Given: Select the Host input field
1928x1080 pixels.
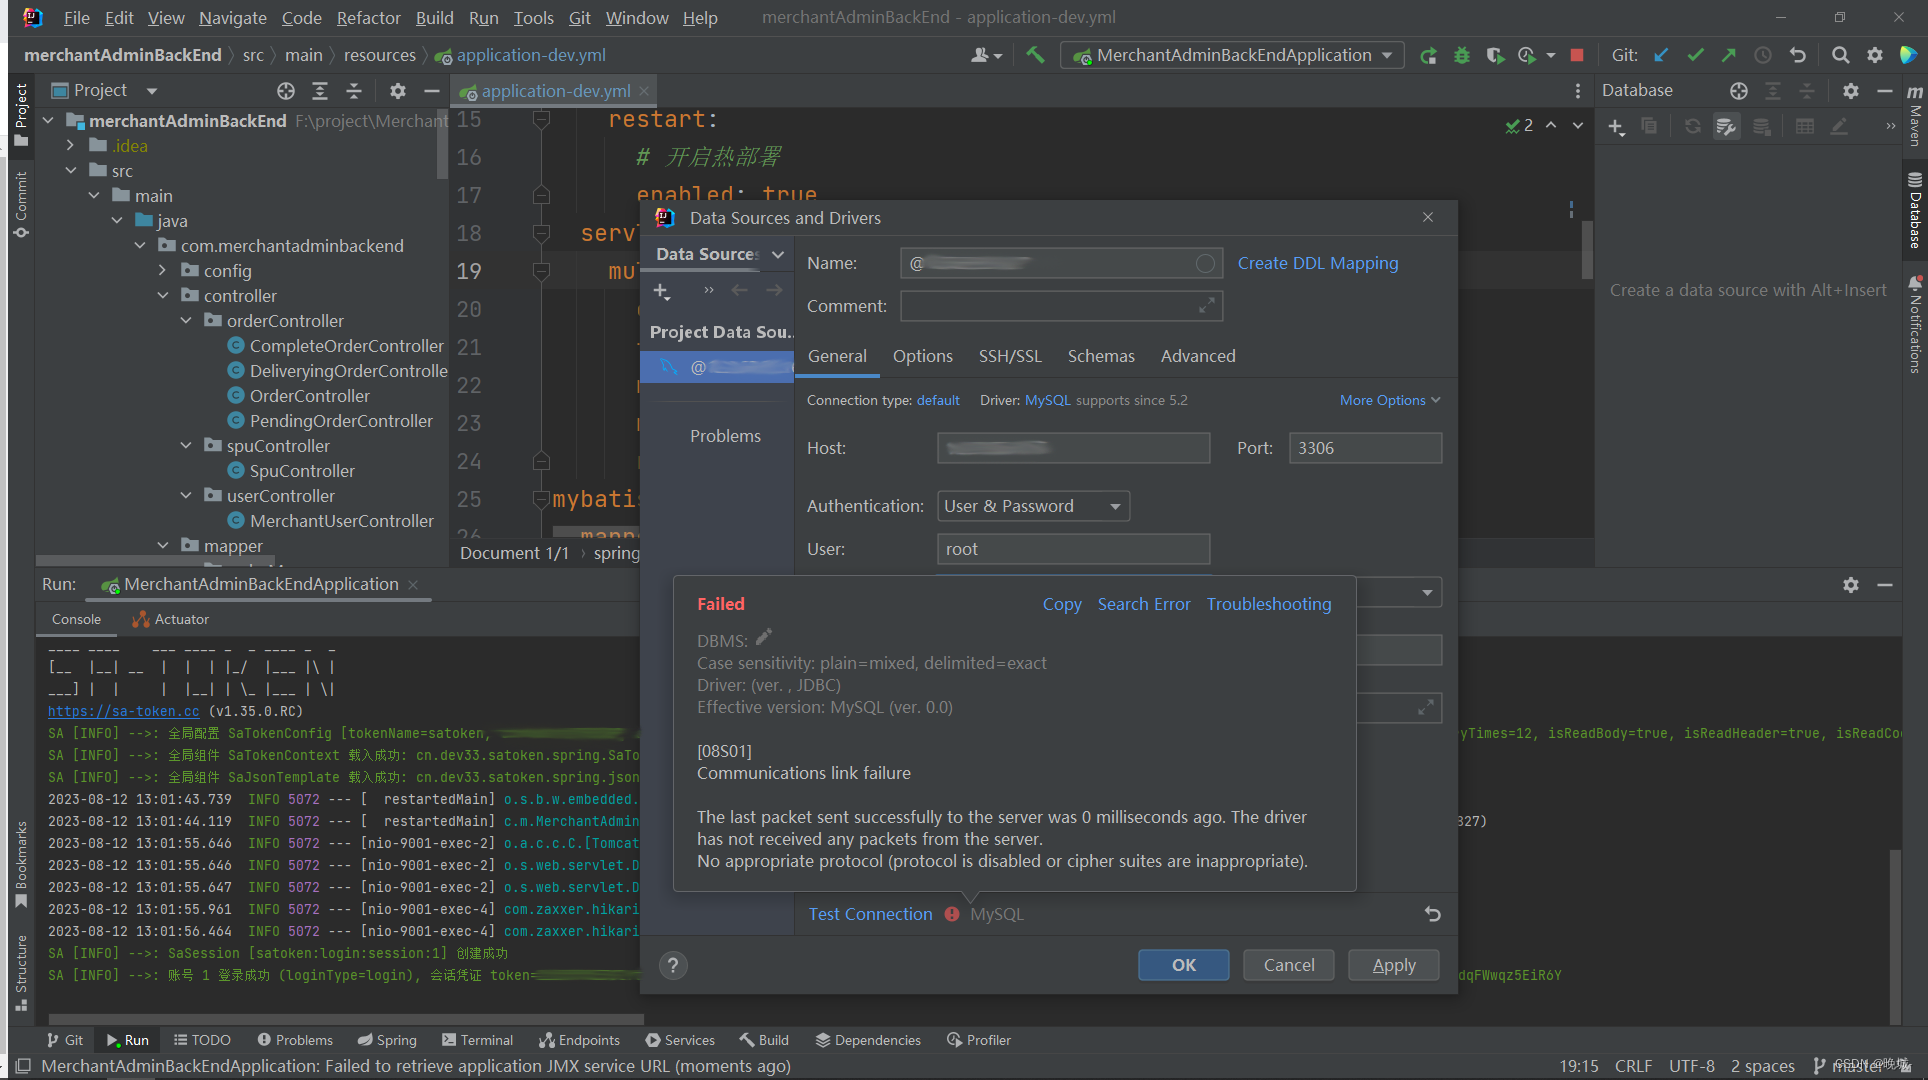Looking at the screenshot, I should (1073, 447).
